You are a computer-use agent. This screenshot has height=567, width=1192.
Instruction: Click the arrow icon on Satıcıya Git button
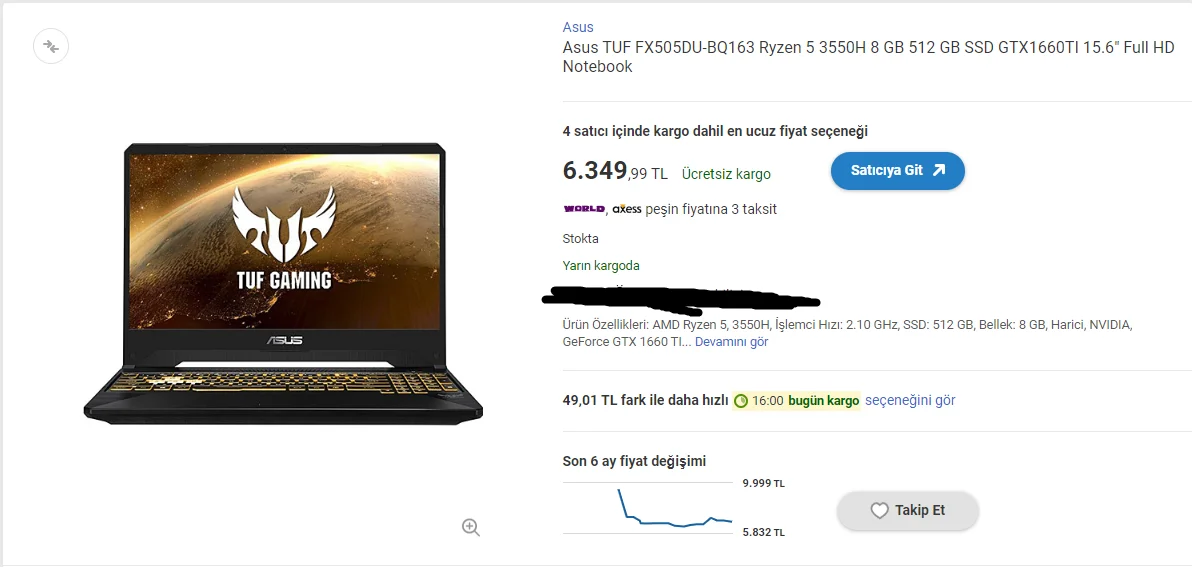point(939,170)
